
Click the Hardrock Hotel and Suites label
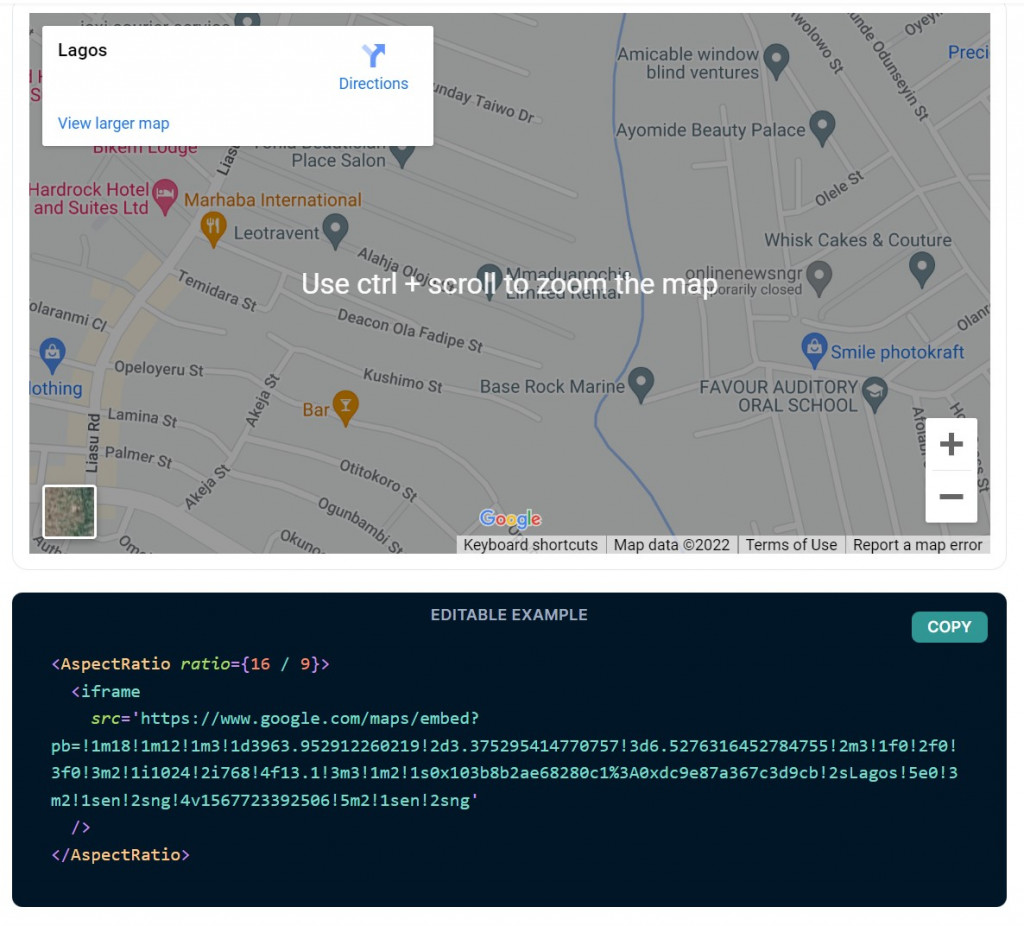pyautogui.click(x=89, y=199)
